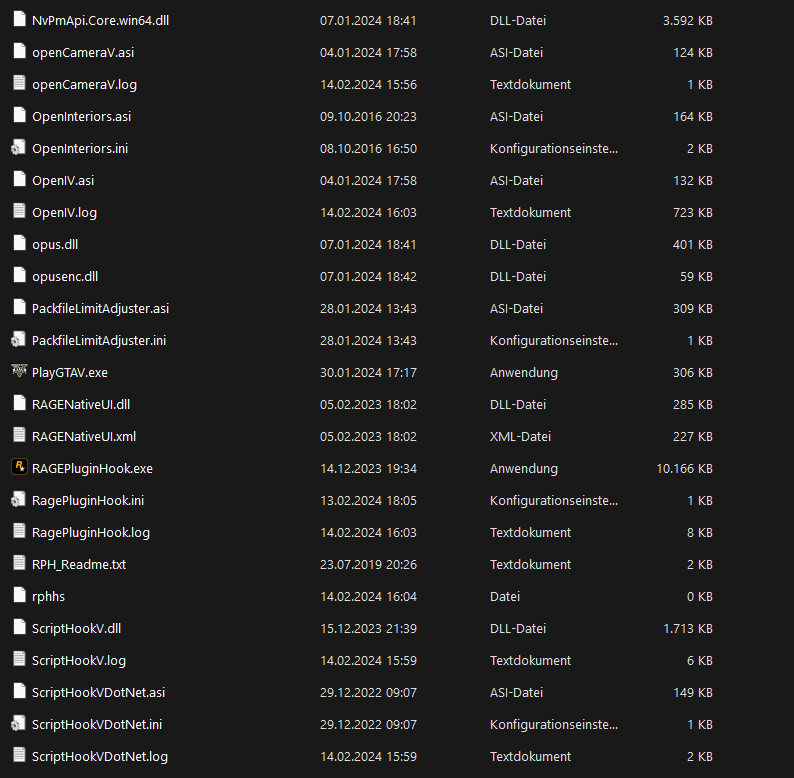This screenshot has height=778, width=794.
Task: Click the size value 3.592 KB
Action: tap(688, 21)
